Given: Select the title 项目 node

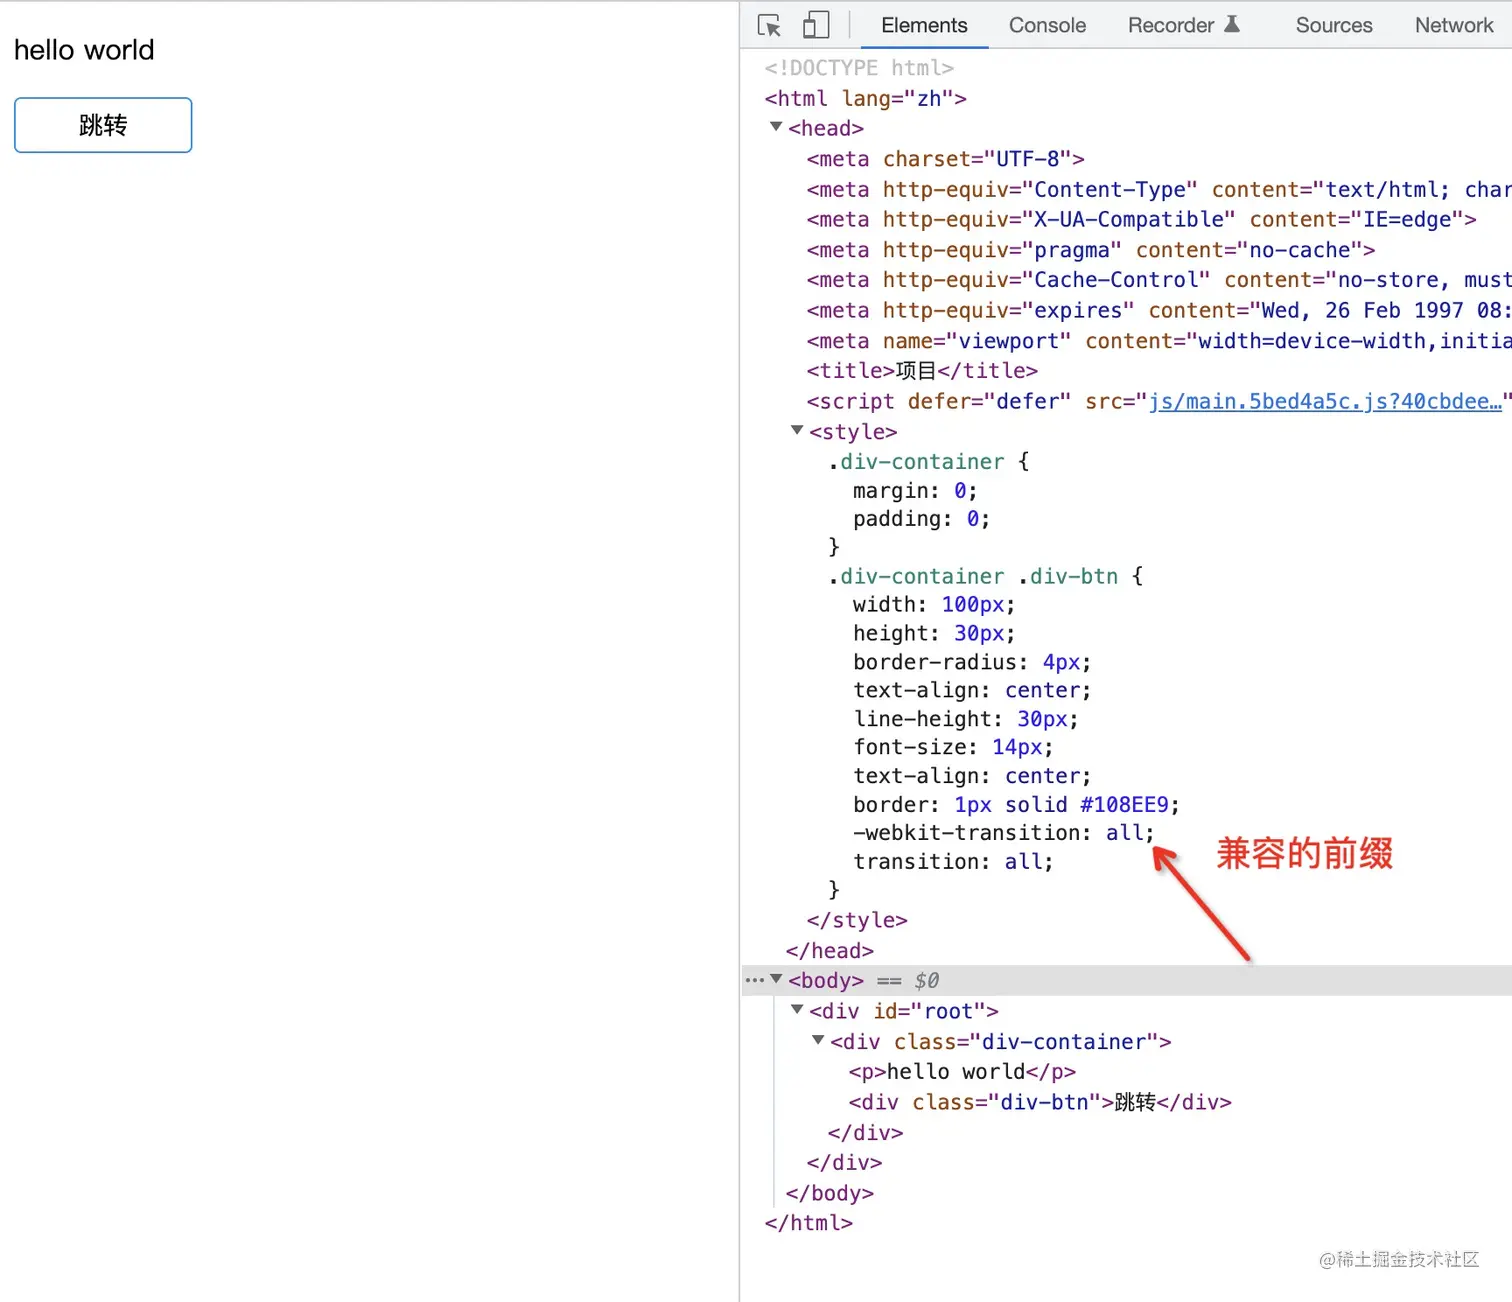Looking at the screenshot, I should 922,371.
